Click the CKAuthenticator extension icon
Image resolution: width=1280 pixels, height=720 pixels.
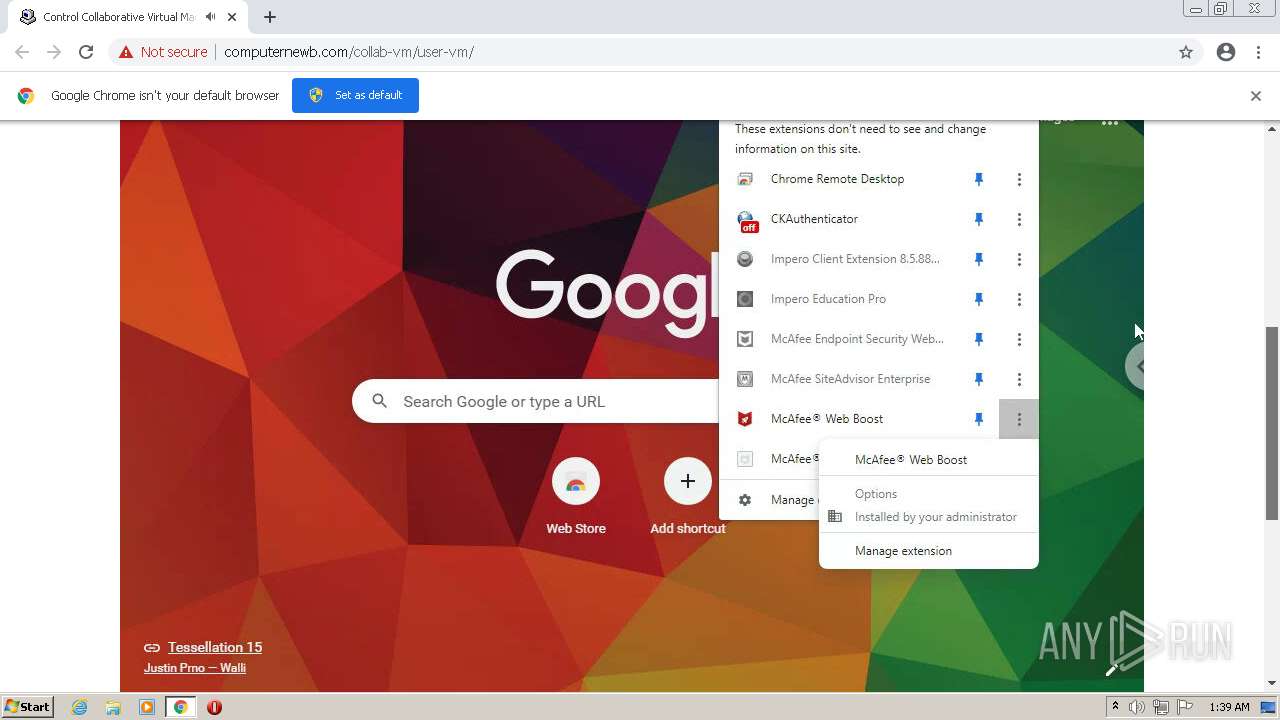click(746, 220)
